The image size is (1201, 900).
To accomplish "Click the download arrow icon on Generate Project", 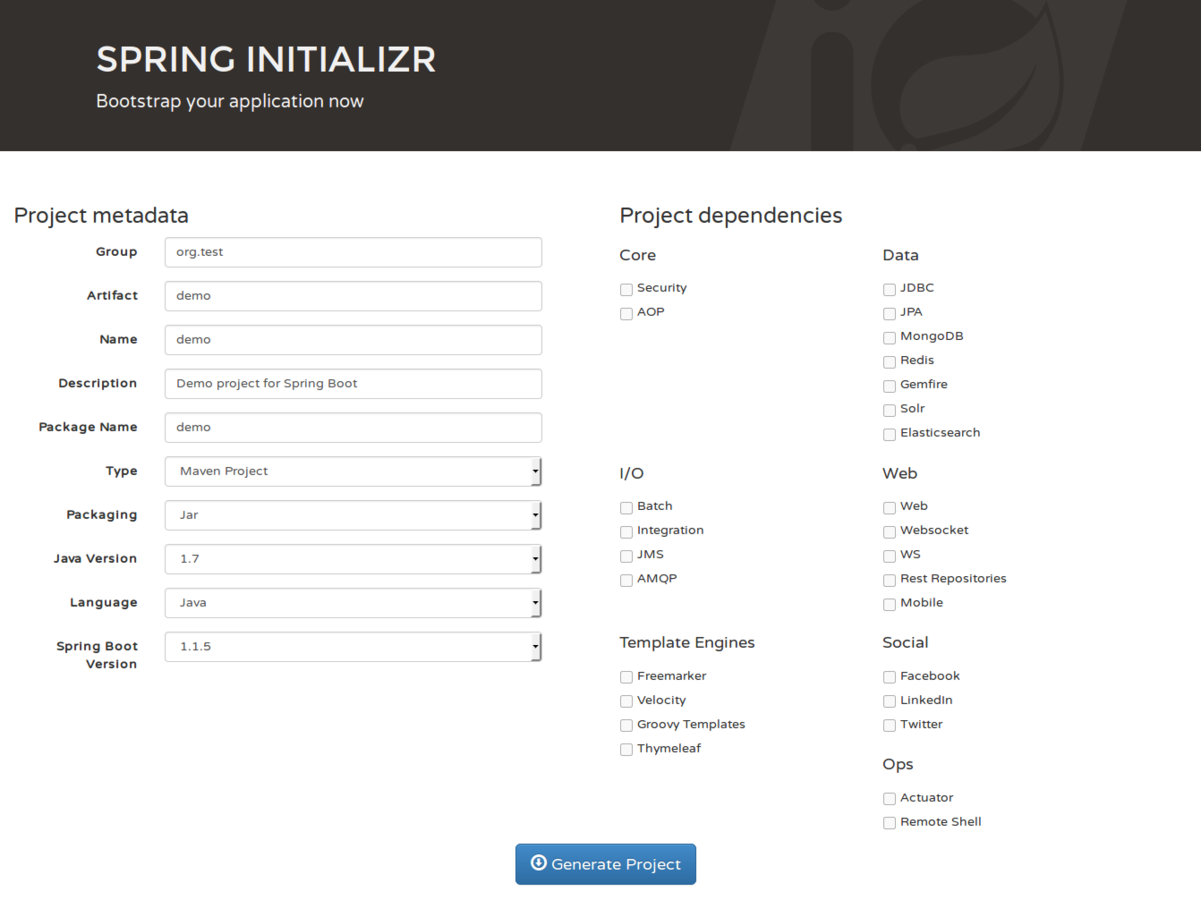I will [538, 863].
